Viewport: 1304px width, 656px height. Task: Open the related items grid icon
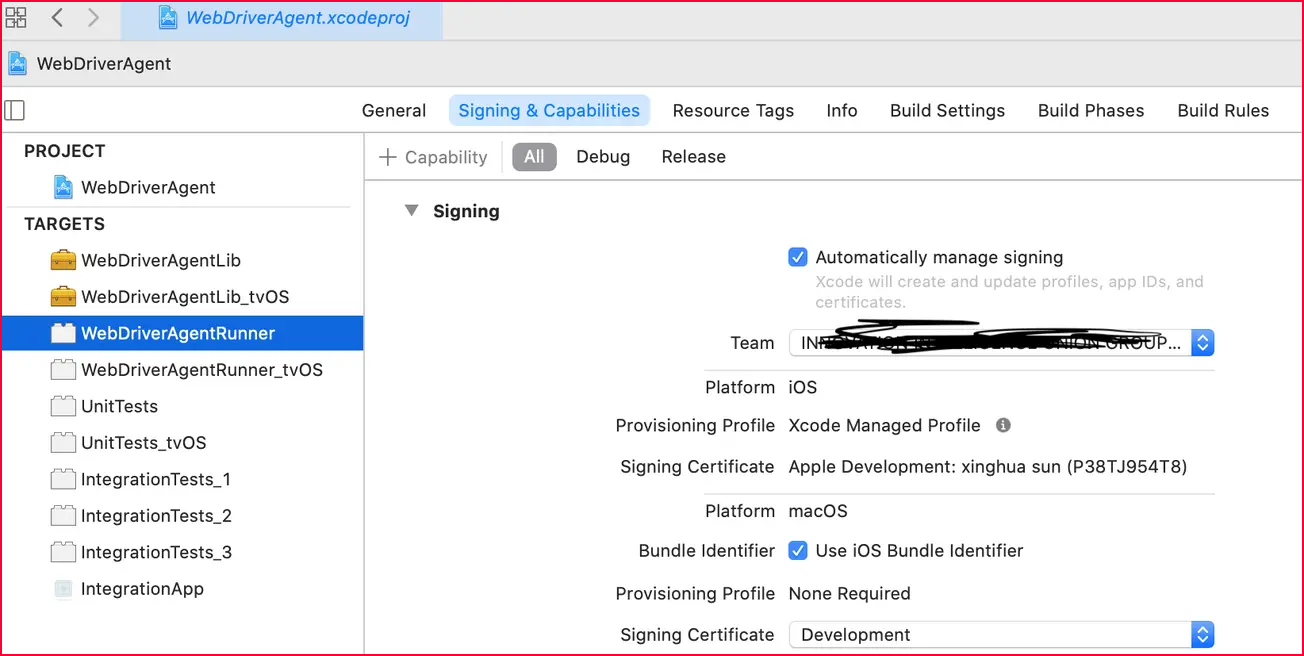tap(16, 17)
